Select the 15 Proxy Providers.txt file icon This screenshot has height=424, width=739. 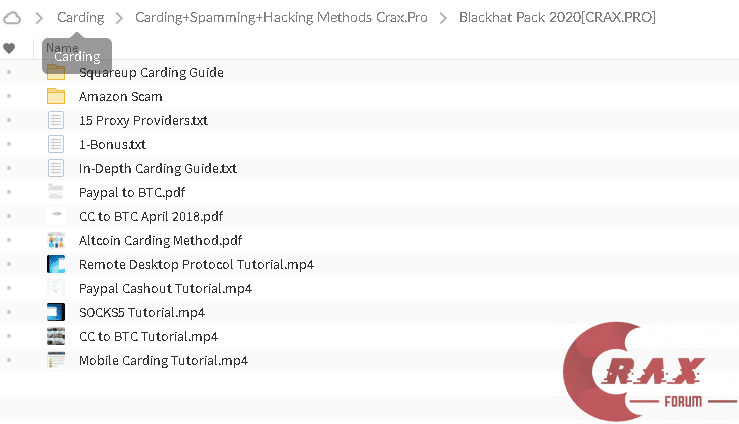pyautogui.click(x=56, y=120)
